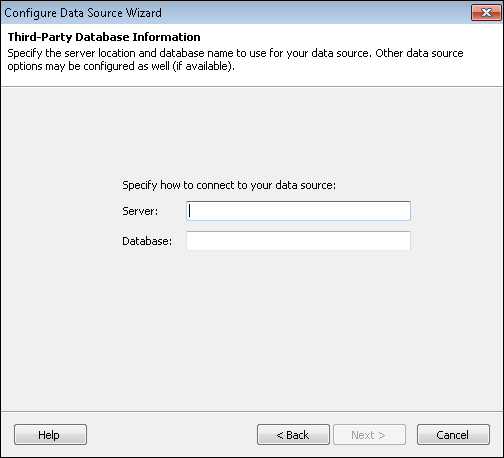Cancel the data source wizard
The height and width of the screenshot is (458, 504).
point(453,435)
